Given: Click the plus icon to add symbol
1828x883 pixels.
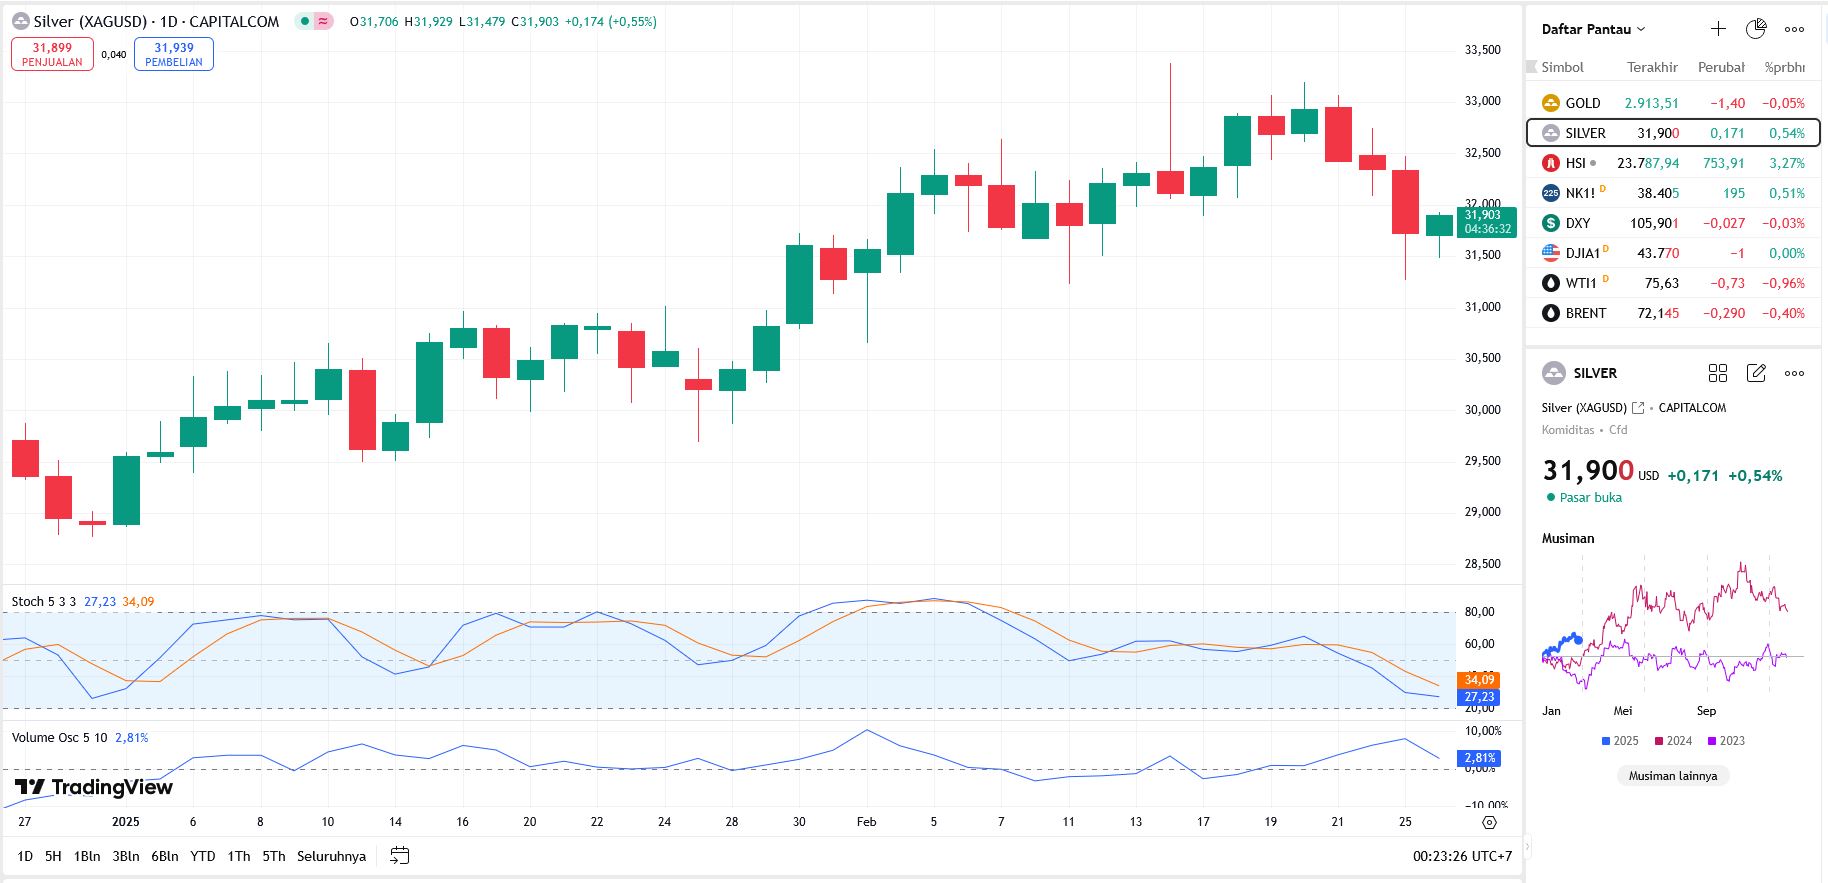Looking at the screenshot, I should pos(1718,29).
